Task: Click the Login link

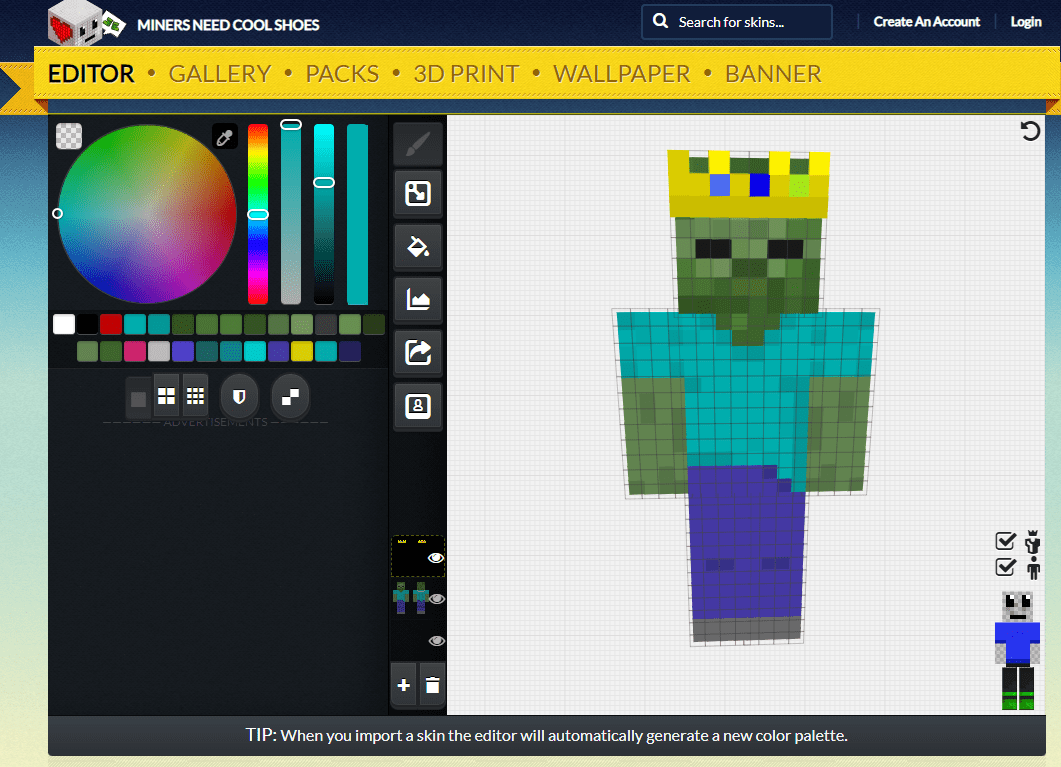Action: point(1026,21)
